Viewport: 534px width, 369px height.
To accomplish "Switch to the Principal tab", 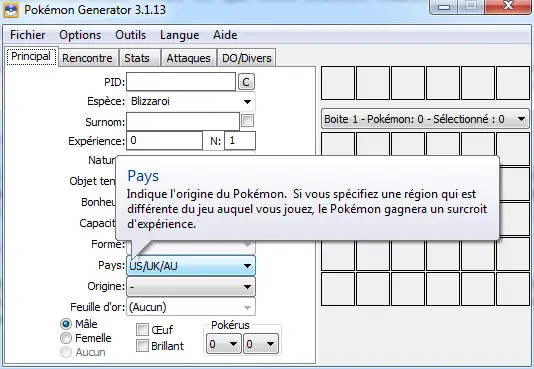I will 31,57.
